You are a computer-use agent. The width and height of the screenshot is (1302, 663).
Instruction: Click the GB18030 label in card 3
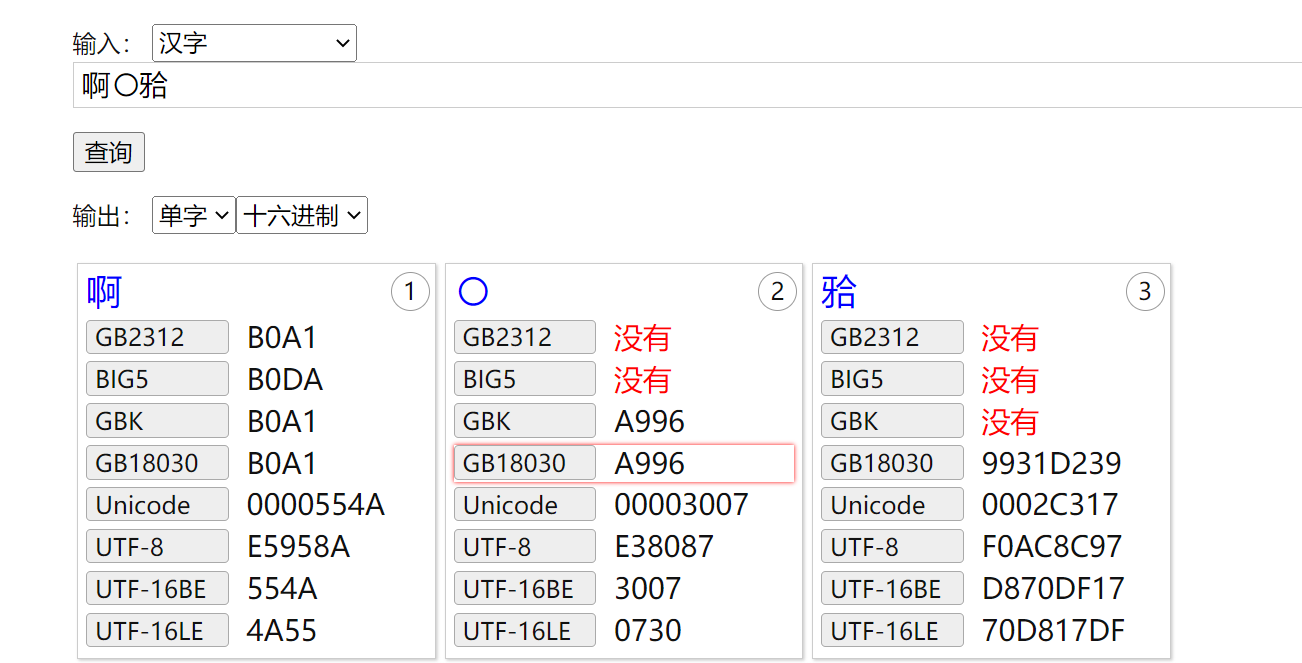892,463
